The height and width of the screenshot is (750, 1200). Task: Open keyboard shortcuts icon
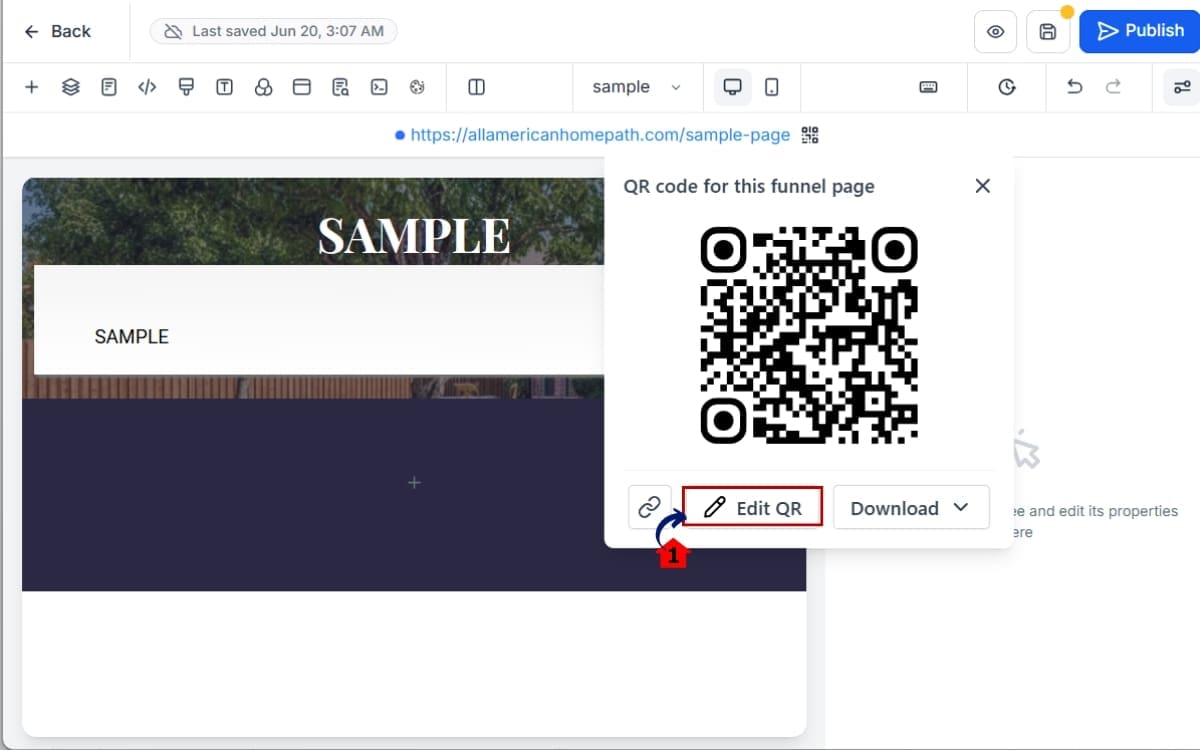click(x=928, y=87)
